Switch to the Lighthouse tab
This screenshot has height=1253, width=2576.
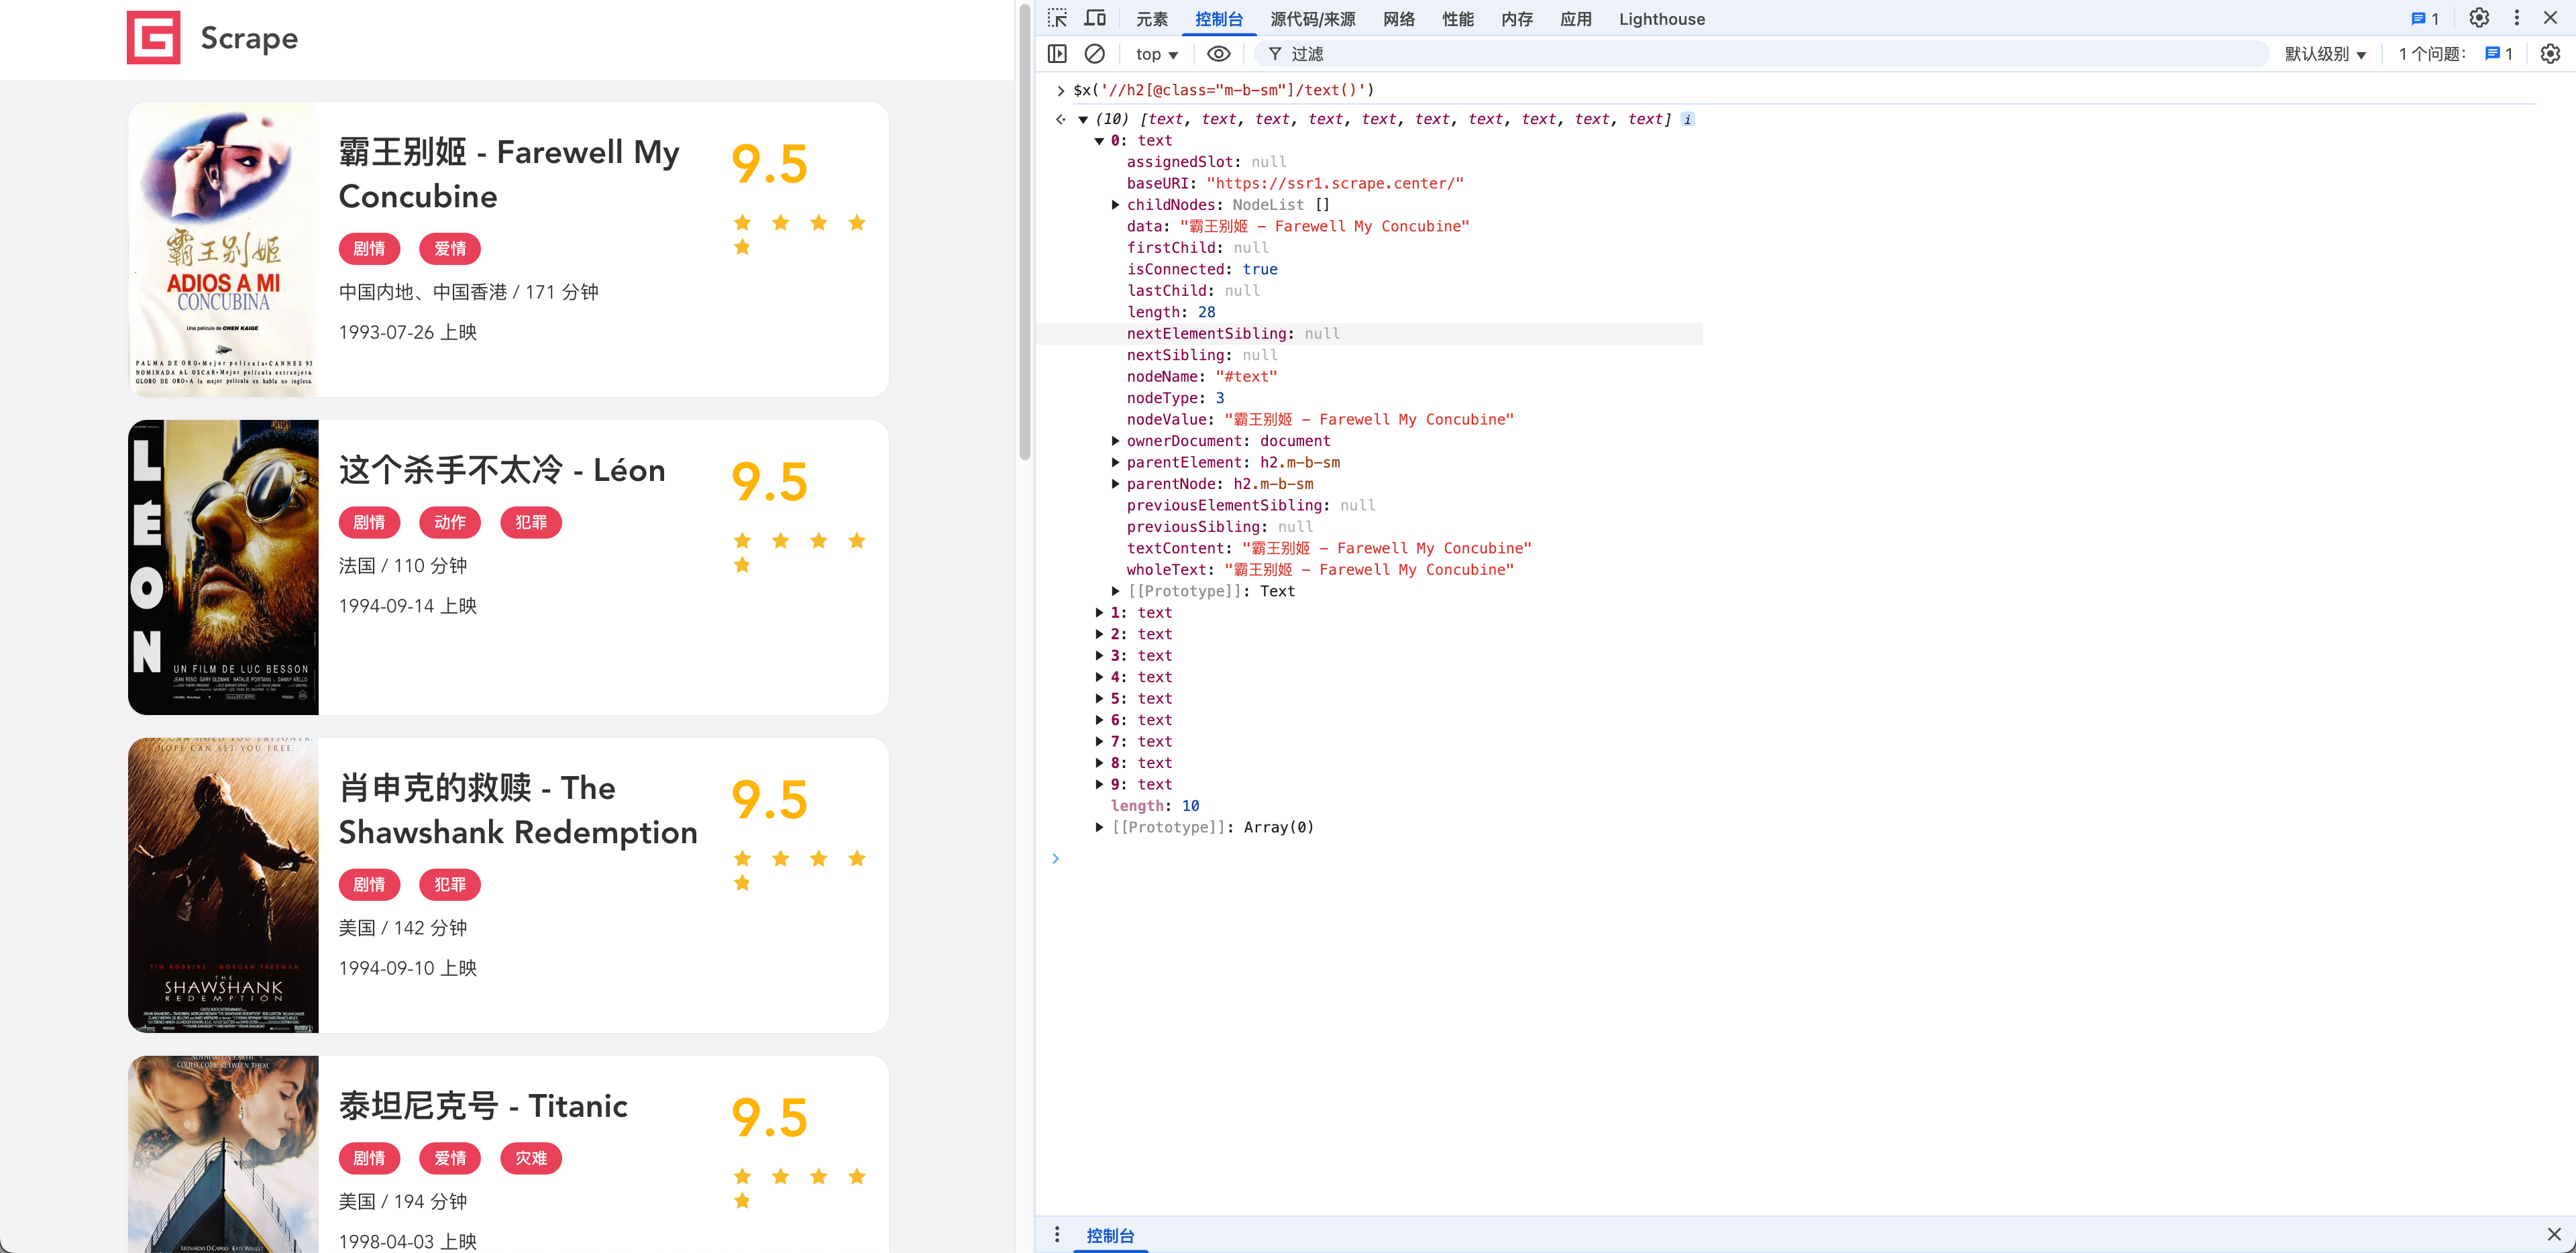click(x=1661, y=19)
